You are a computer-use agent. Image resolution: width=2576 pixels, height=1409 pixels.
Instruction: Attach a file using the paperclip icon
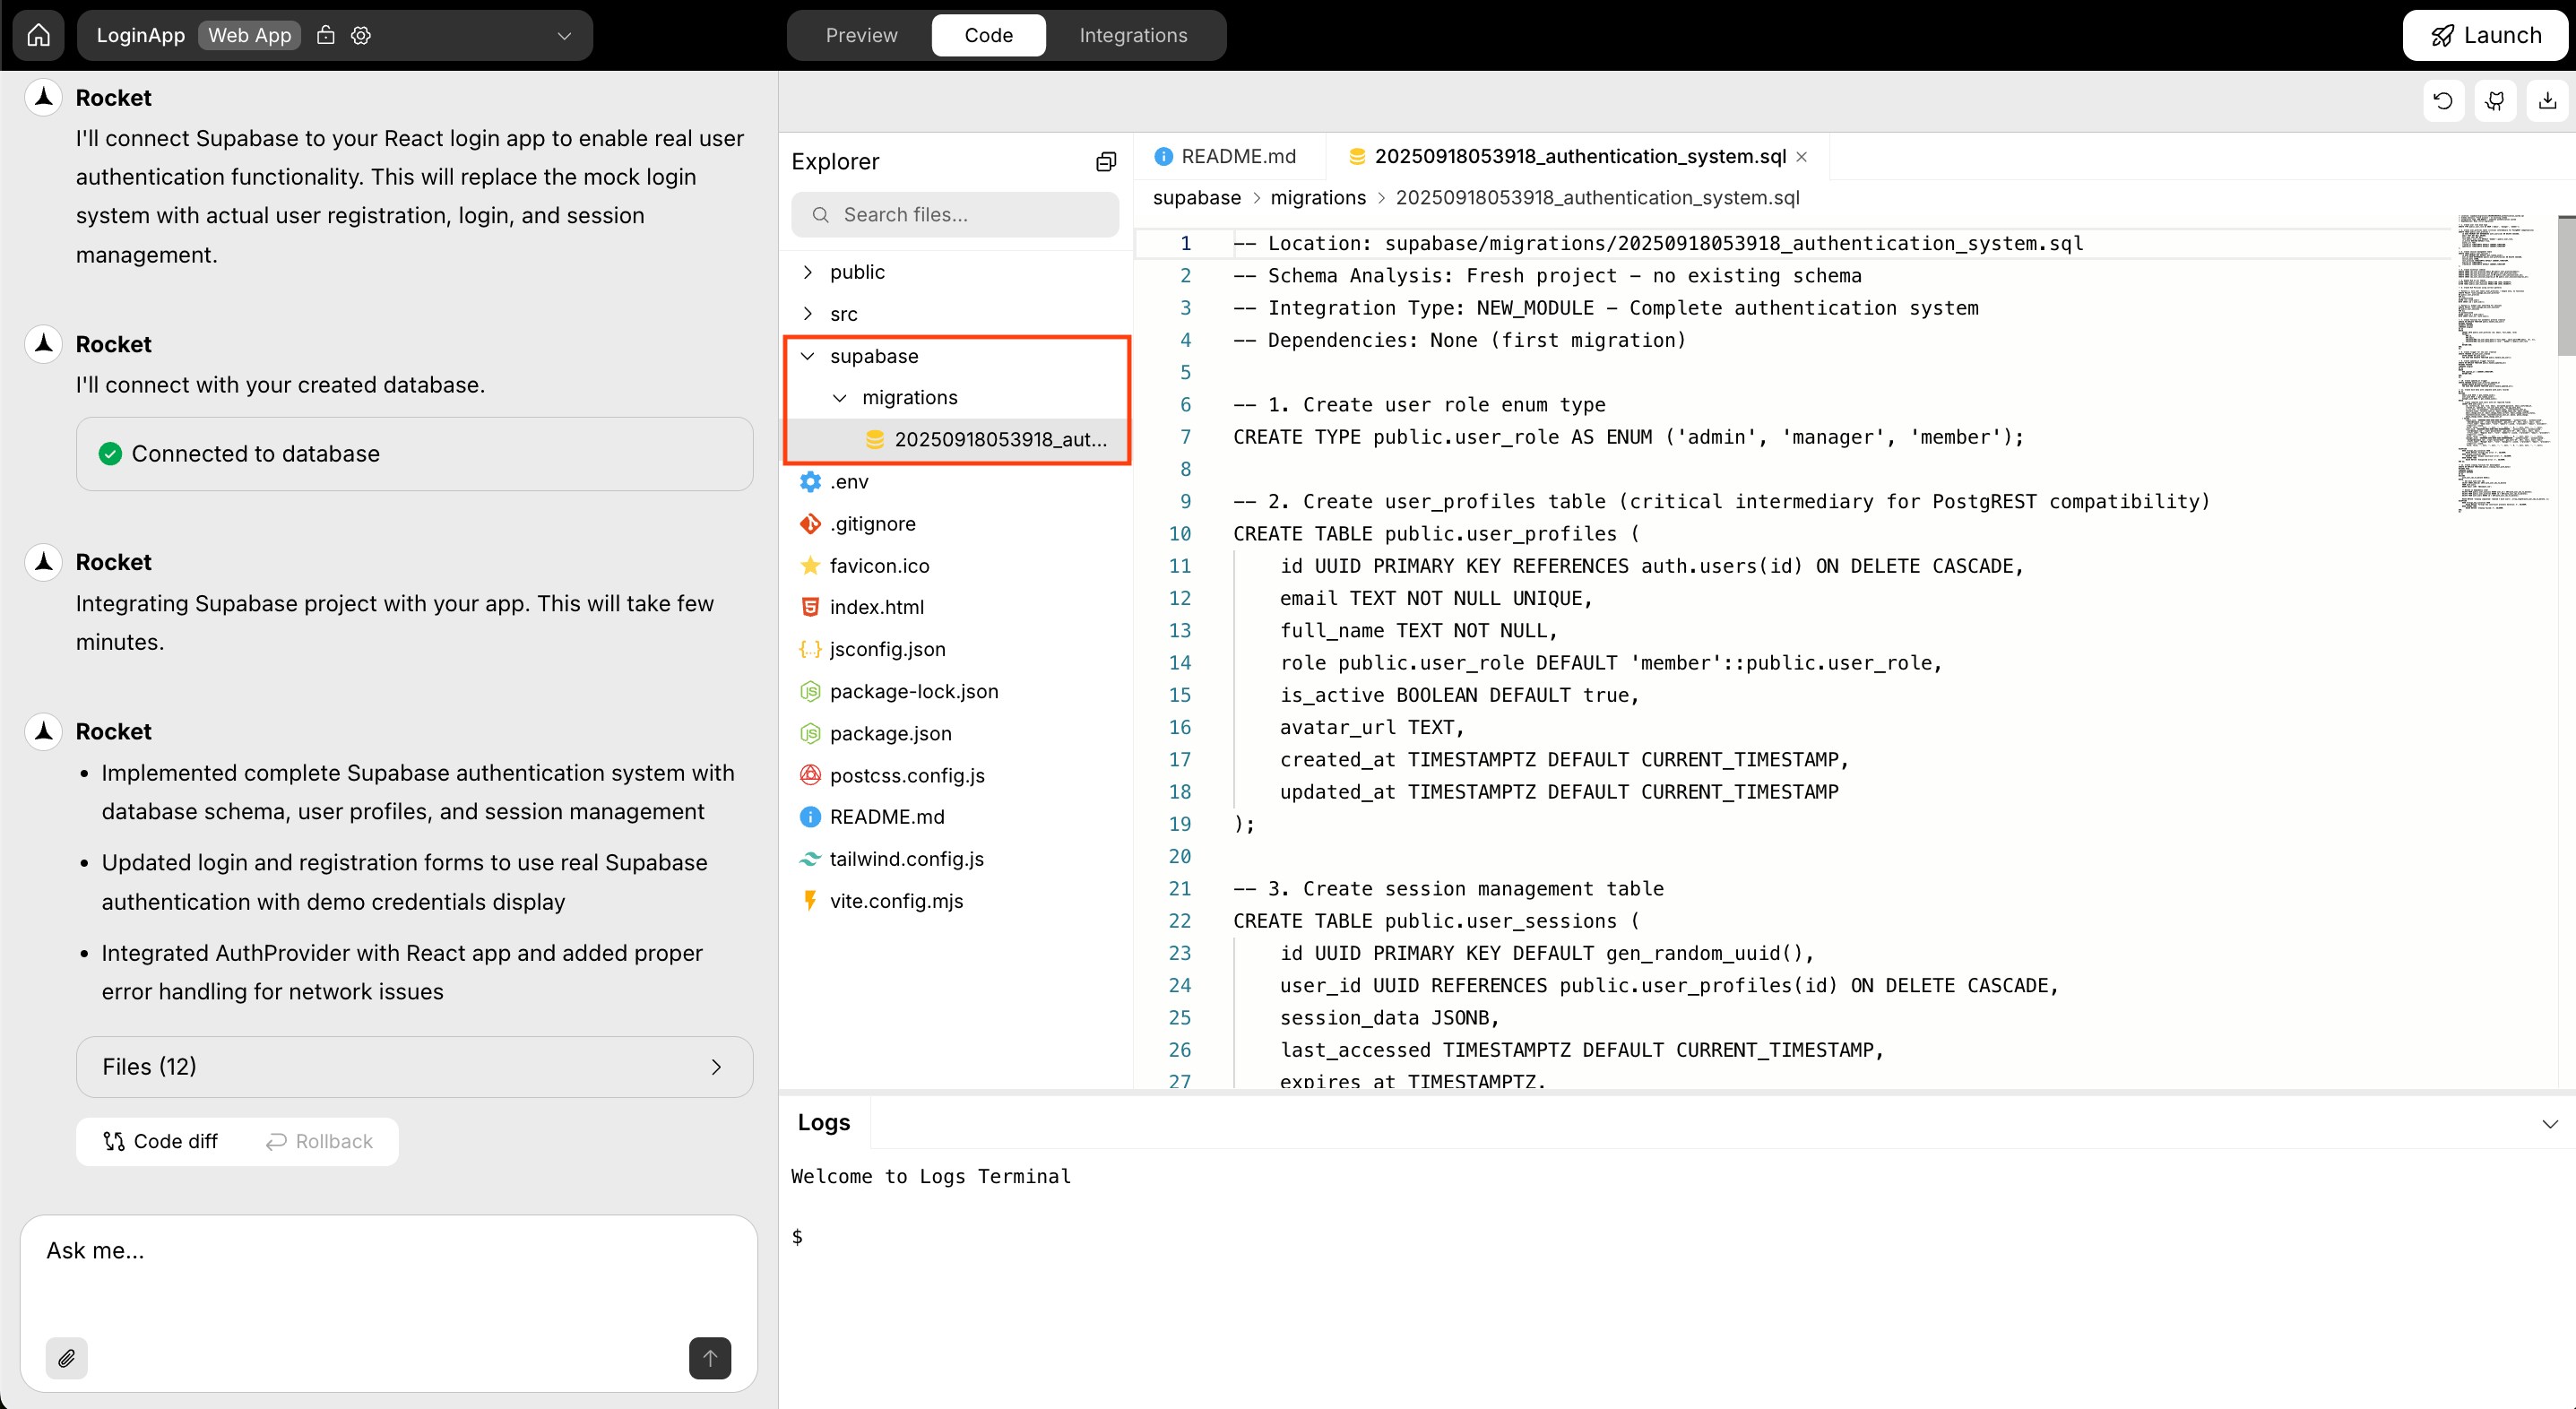(66, 1358)
